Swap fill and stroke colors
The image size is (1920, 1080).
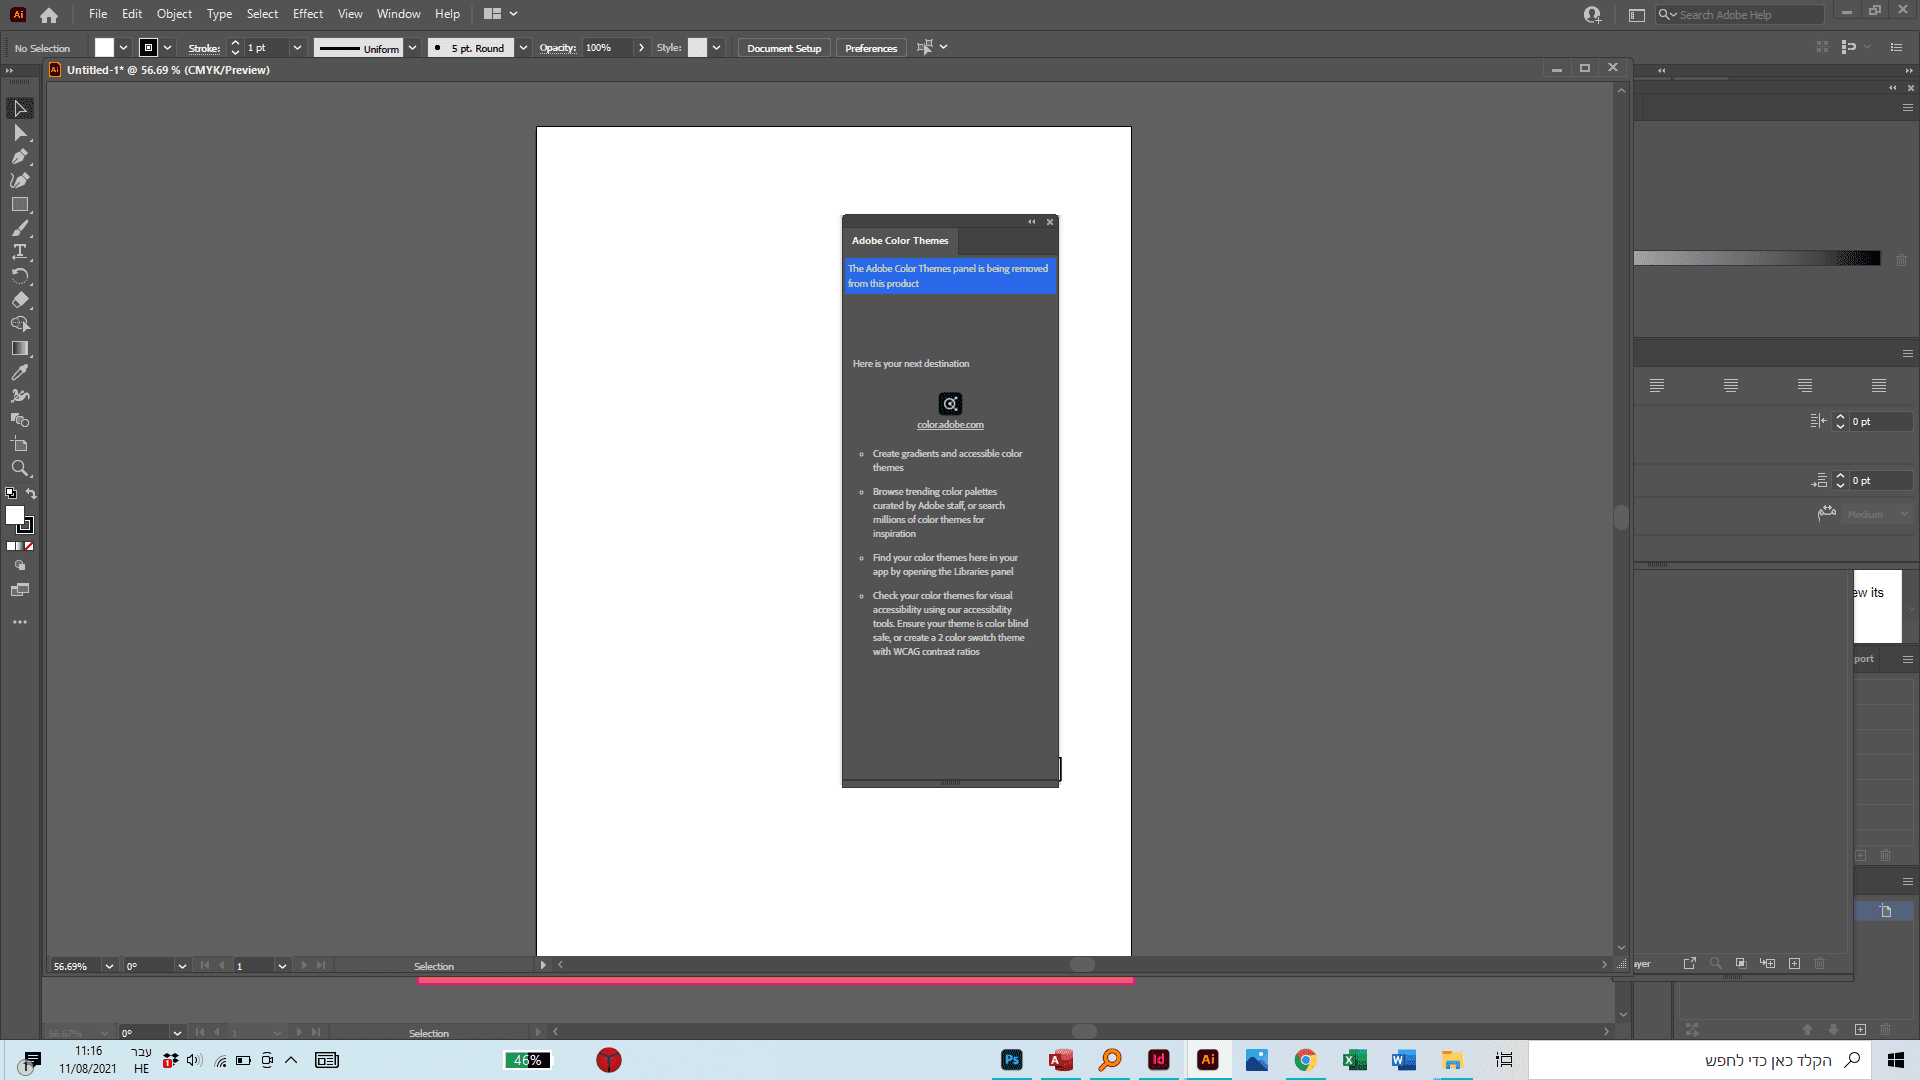click(31, 493)
